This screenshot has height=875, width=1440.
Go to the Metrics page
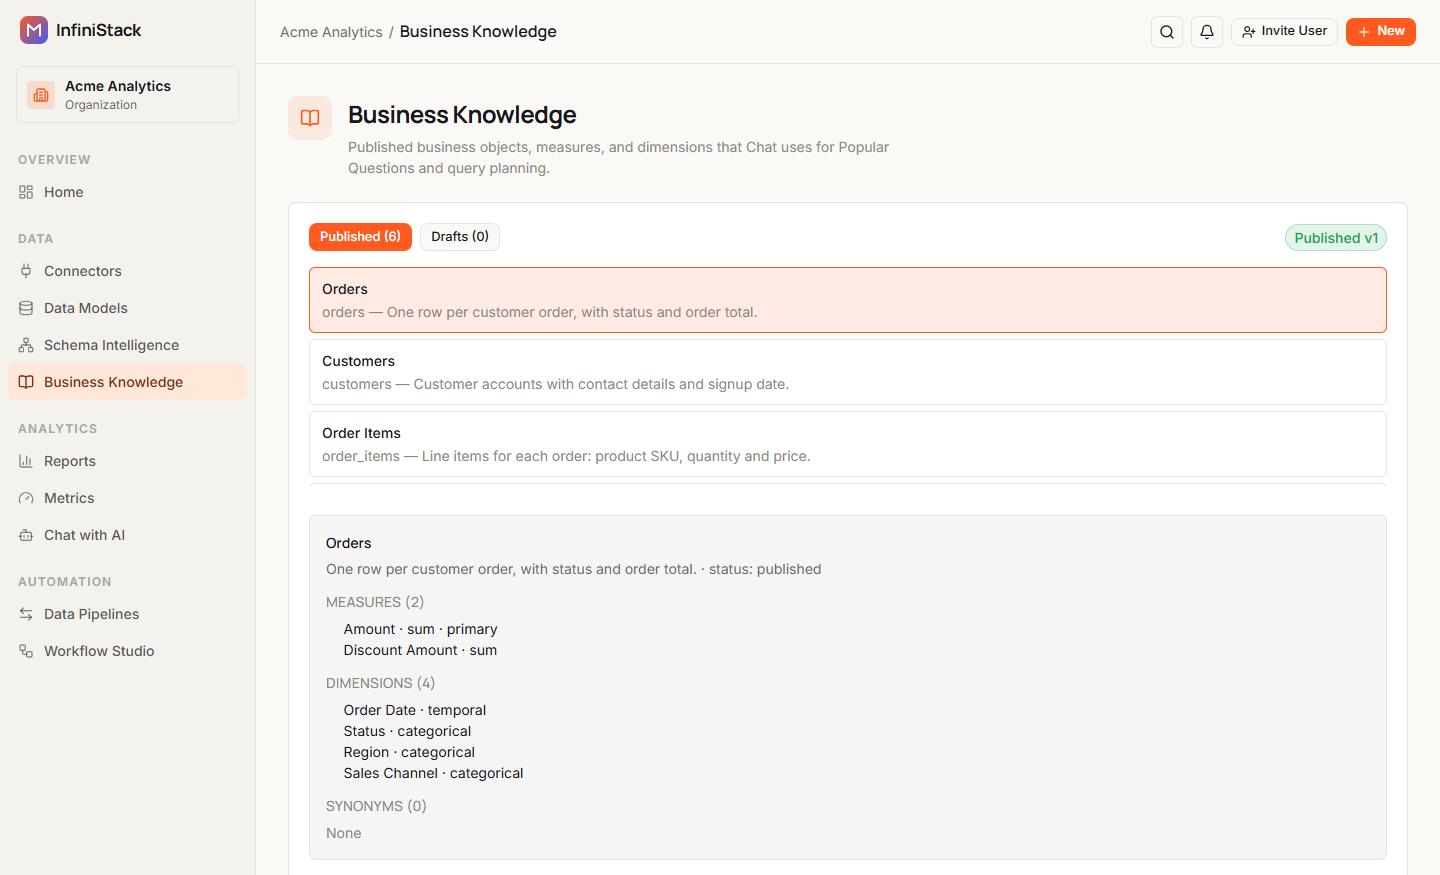[127, 498]
